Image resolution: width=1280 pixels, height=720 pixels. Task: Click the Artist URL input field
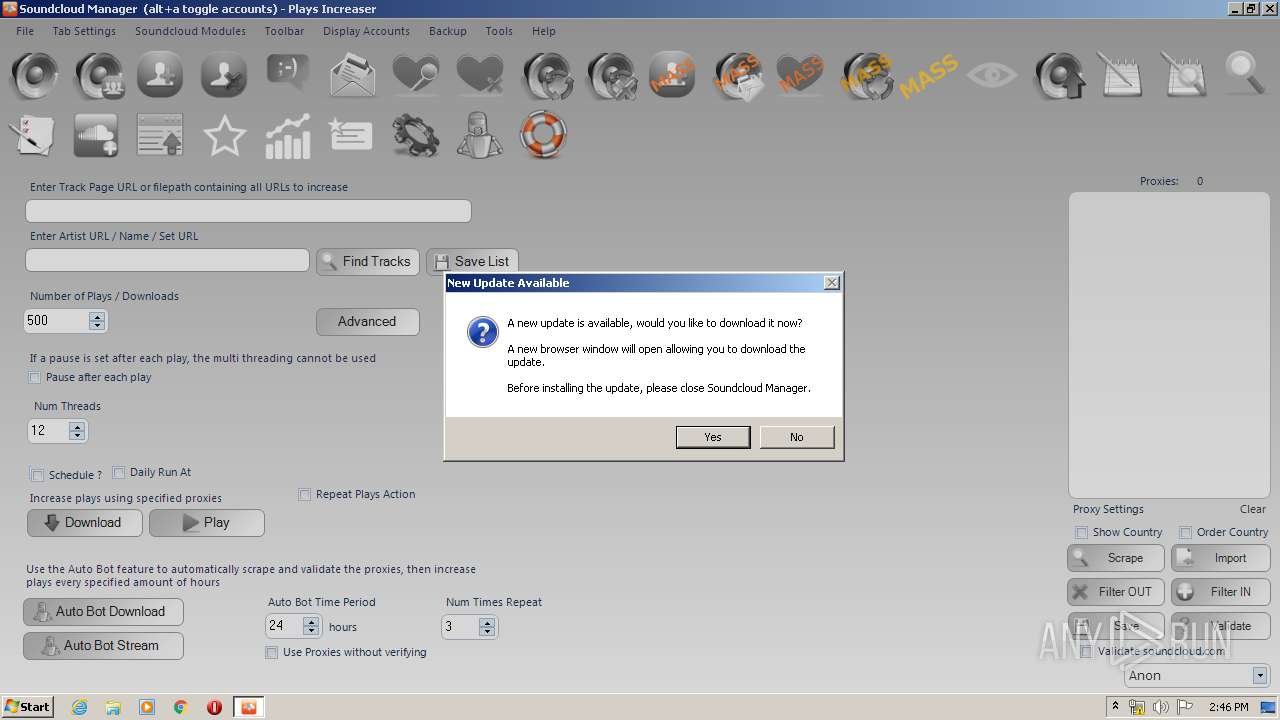pos(167,260)
